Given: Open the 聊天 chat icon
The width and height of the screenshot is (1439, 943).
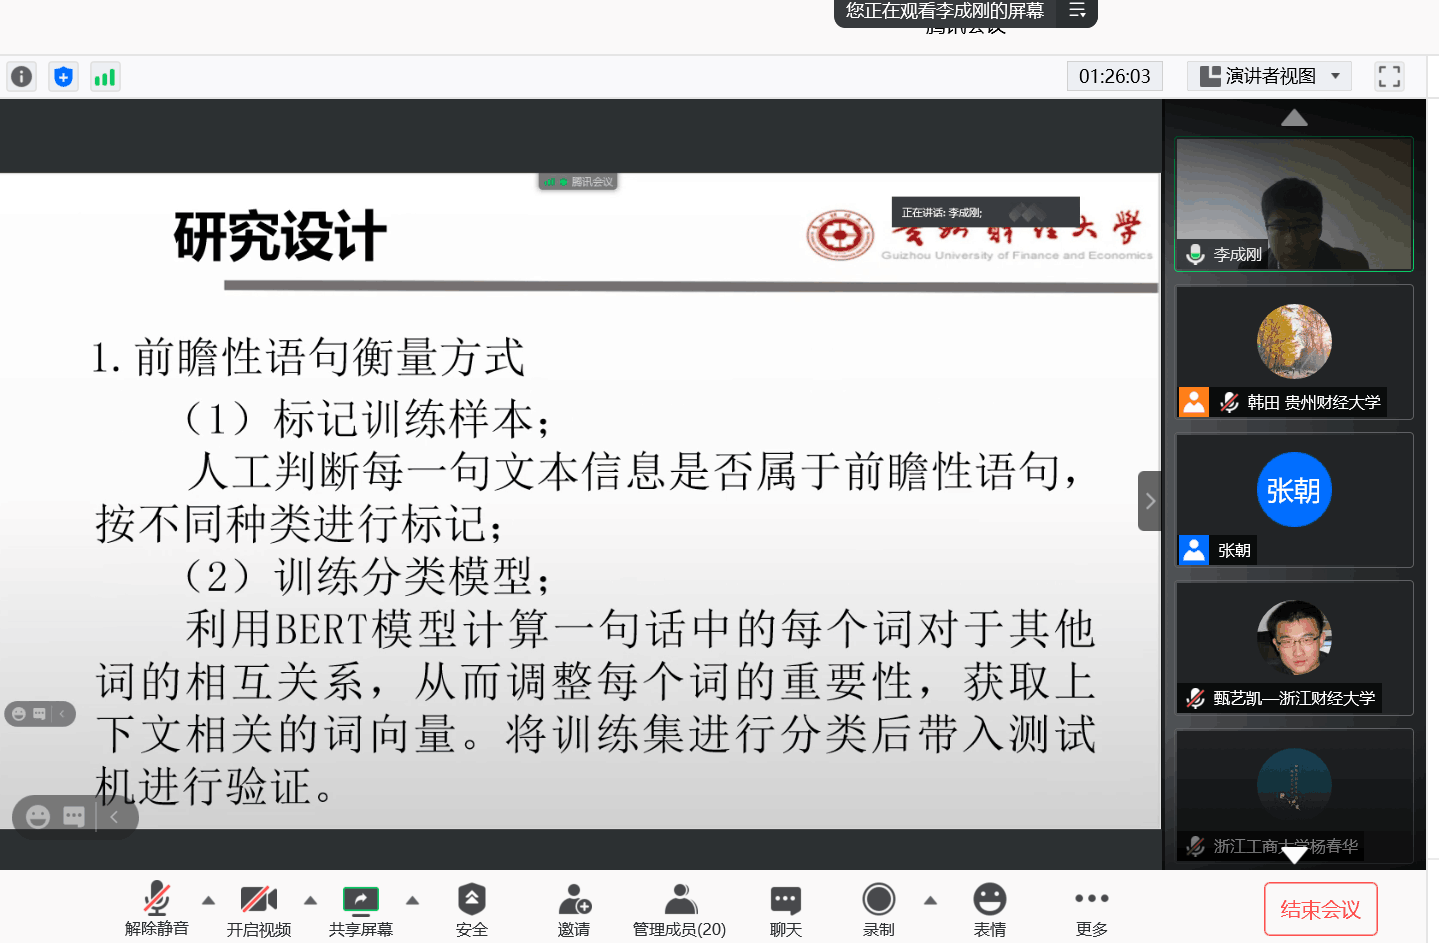Looking at the screenshot, I should click(x=785, y=909).
